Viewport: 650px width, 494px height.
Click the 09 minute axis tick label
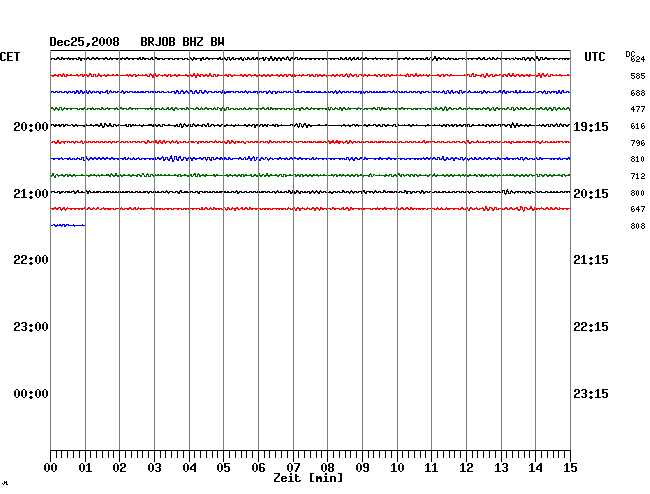click(x=362, y=468)
